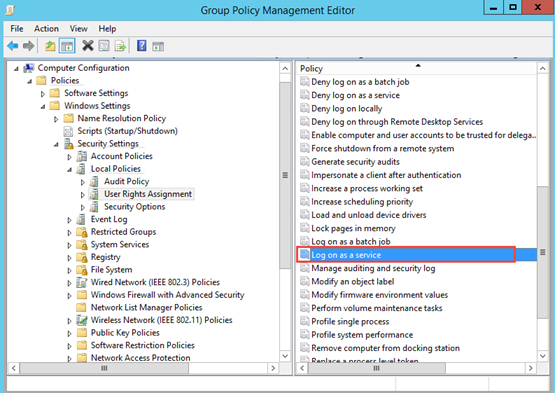Viewport: 555px width, 393px height.
Task: Expand the Security Options node
Action: (x=82, y=207)
